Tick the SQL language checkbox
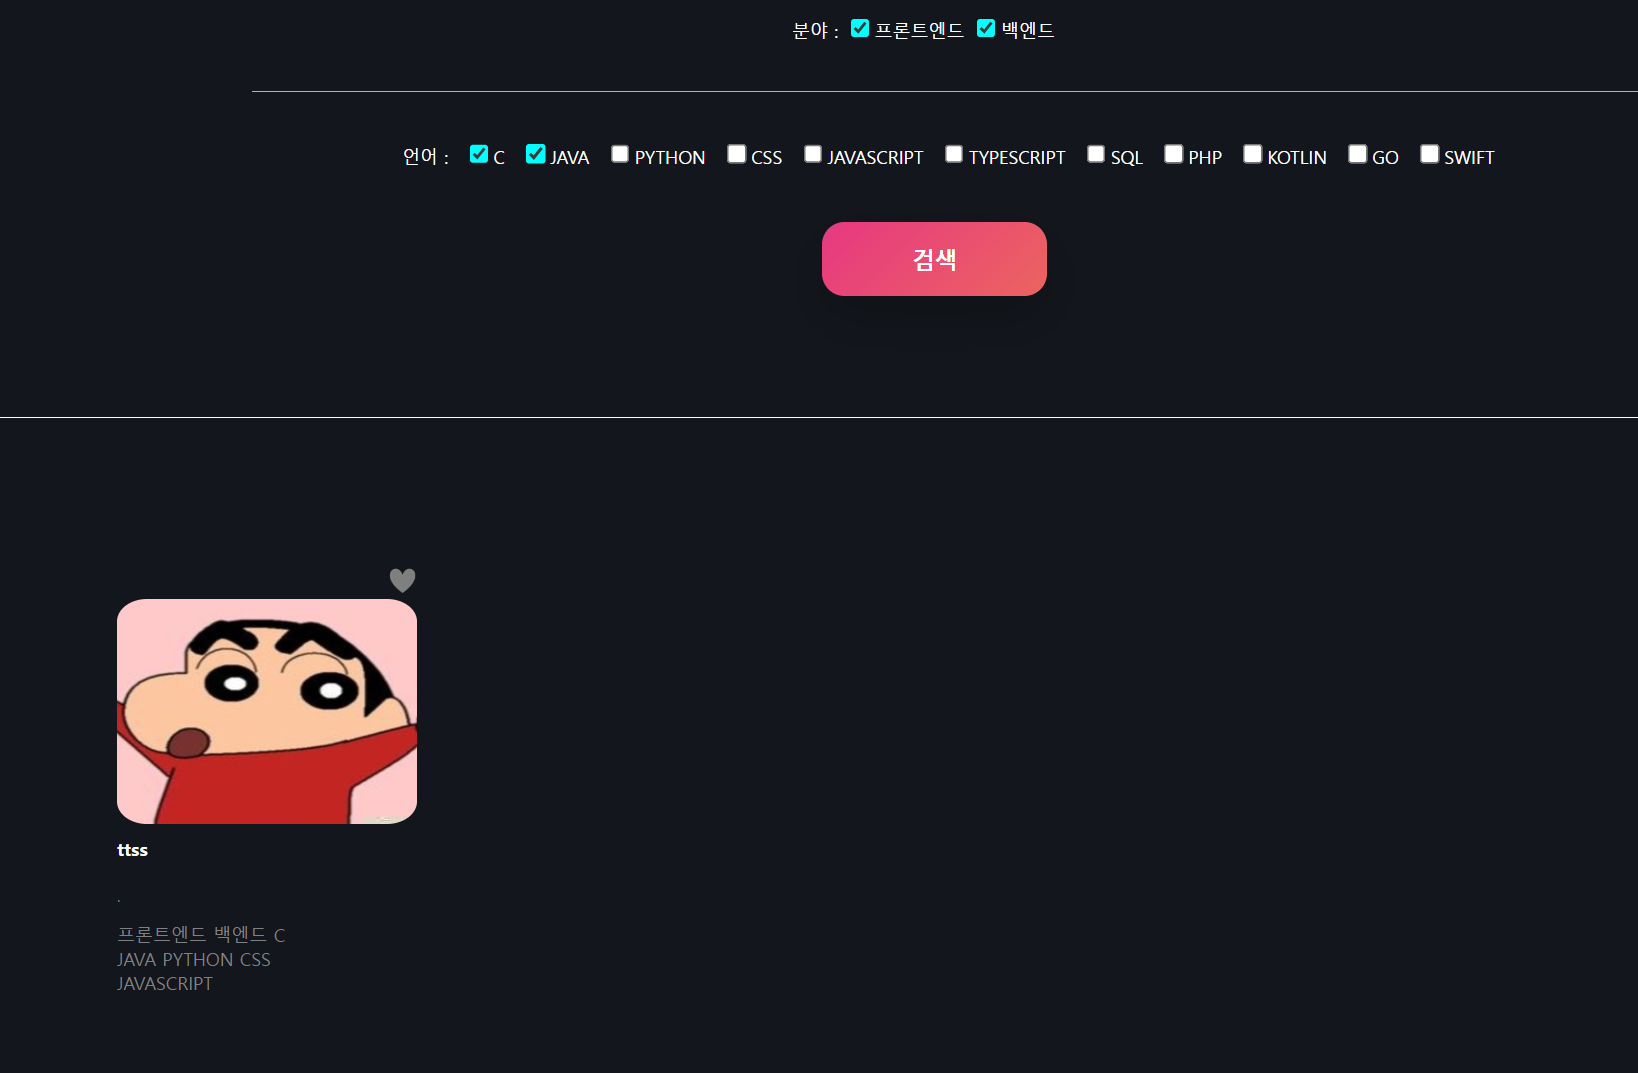Screen dimensions: 1638x1073 [x=1096, y=154]
